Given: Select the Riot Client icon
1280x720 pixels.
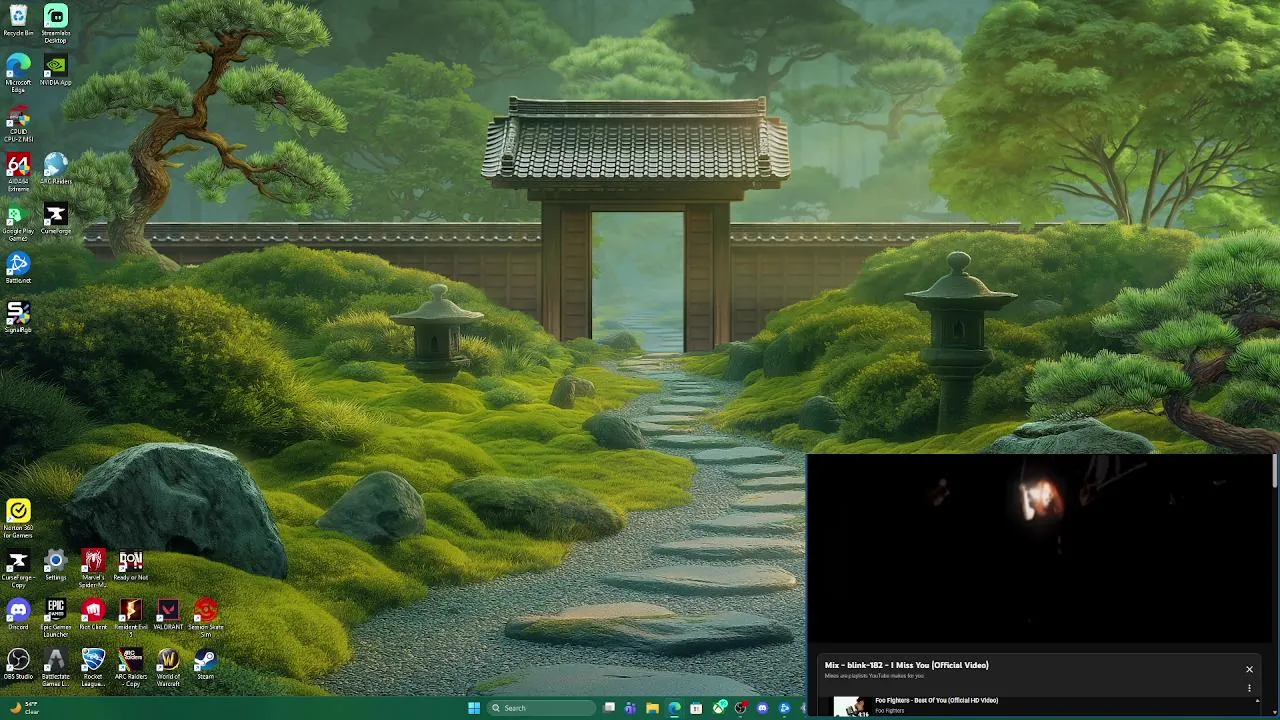Looking at the screenshot, I should click(x=93, y=614).
